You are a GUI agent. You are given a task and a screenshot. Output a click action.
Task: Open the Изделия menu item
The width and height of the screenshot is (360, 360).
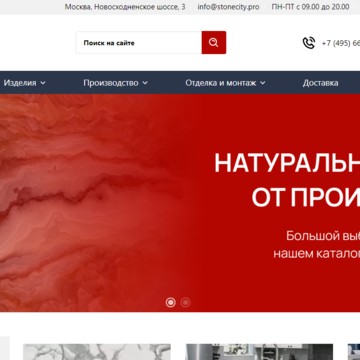pyautogui.click(x=20, y=83)
